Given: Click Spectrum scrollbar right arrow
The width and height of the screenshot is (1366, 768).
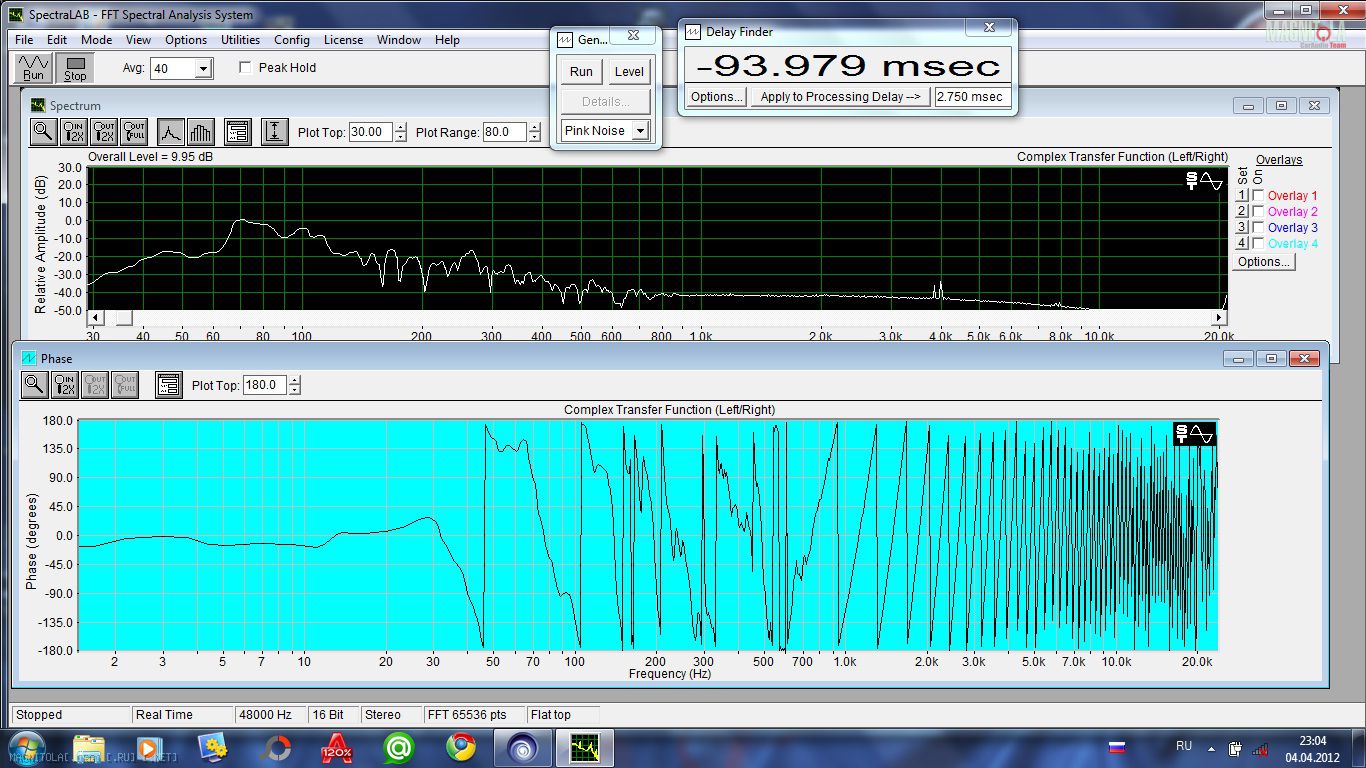Looking at the screenshot, I should click(x=1219, y=318).
